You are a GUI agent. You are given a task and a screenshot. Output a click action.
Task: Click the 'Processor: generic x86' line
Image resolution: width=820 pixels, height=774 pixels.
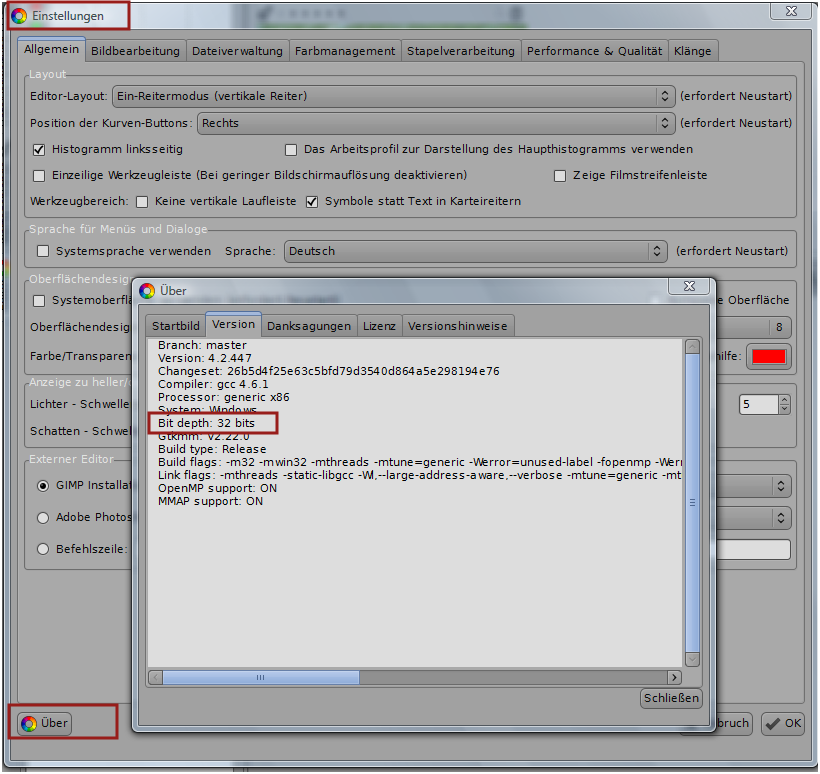coord(223,397)
